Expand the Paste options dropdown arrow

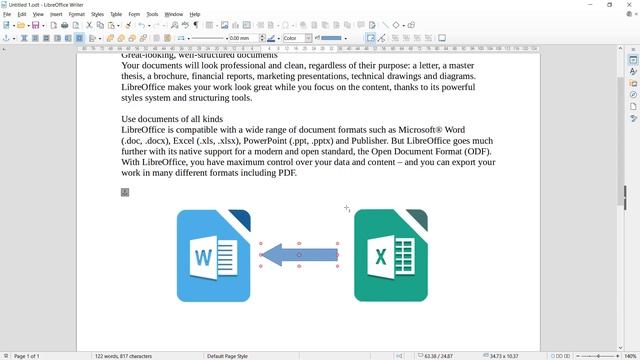(x=118, y=26)
